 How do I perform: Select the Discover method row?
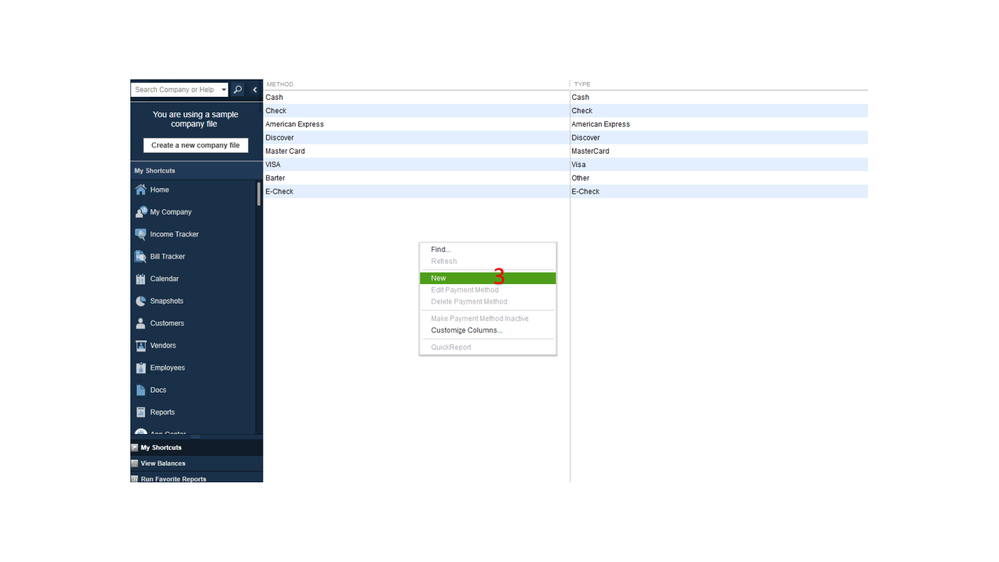[x=566, y=138]
